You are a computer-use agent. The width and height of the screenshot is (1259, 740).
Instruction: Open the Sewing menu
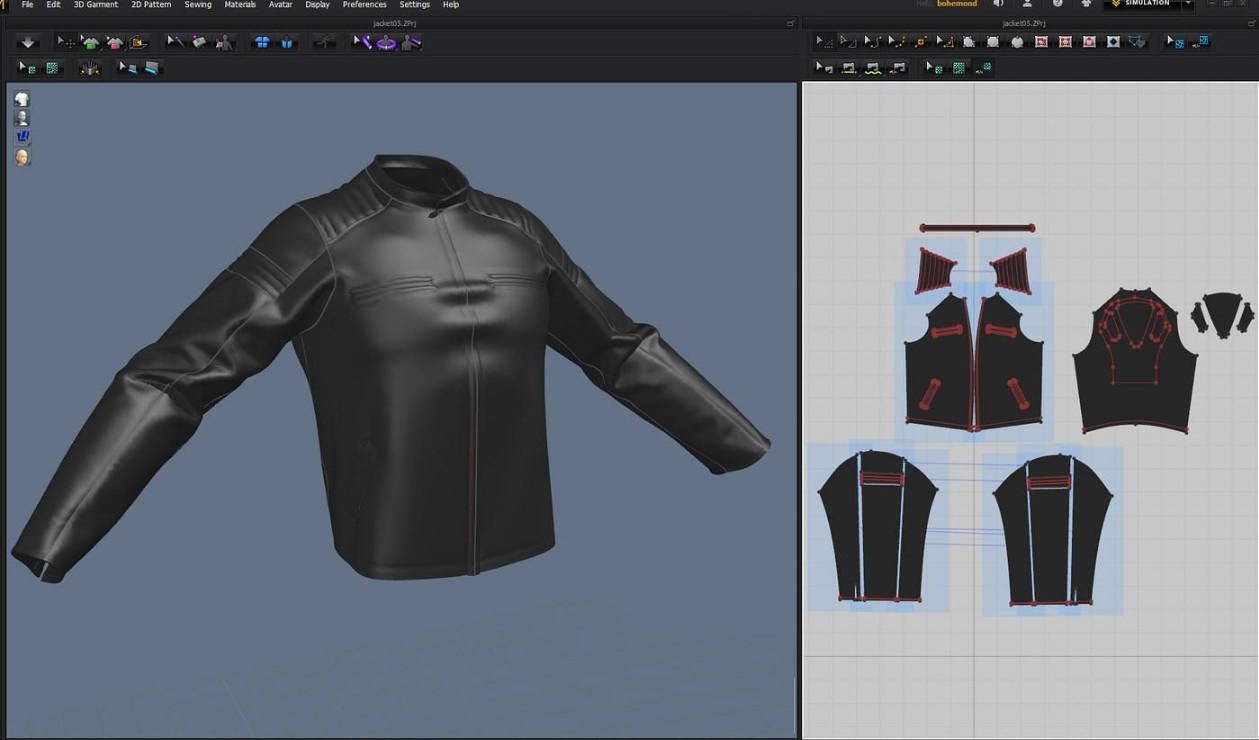click(198, 5)
